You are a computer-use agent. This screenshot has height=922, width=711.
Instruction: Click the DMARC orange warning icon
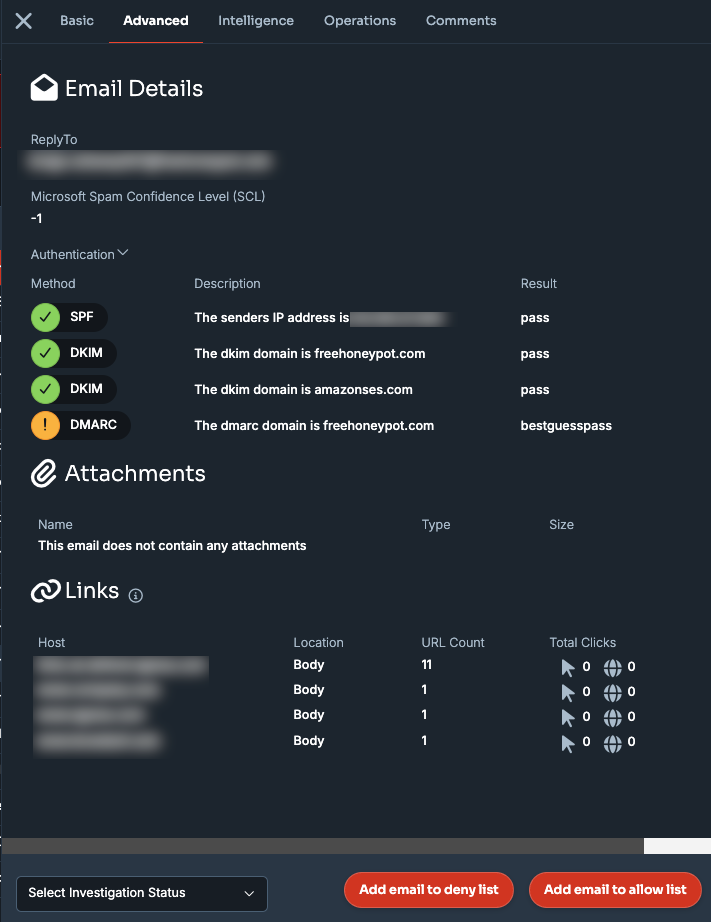45,425
